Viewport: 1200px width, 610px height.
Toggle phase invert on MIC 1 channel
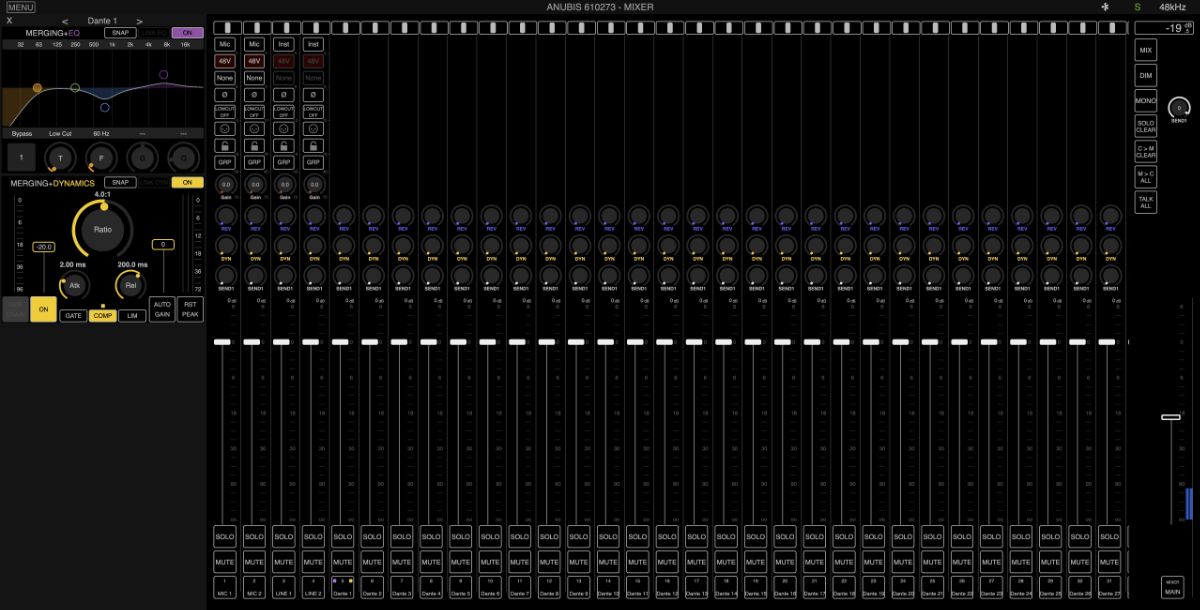click(x=225, y=94)
